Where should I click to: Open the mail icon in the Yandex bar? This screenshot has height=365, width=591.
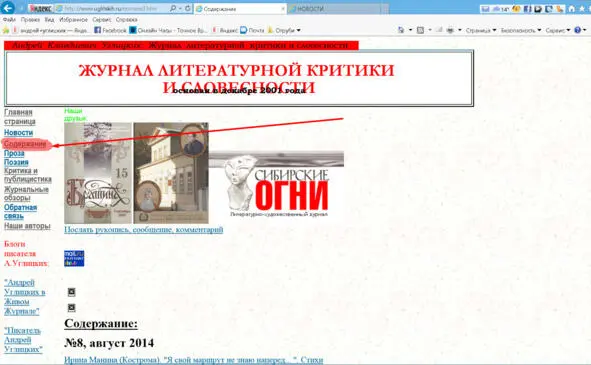[x=485, y=9]
